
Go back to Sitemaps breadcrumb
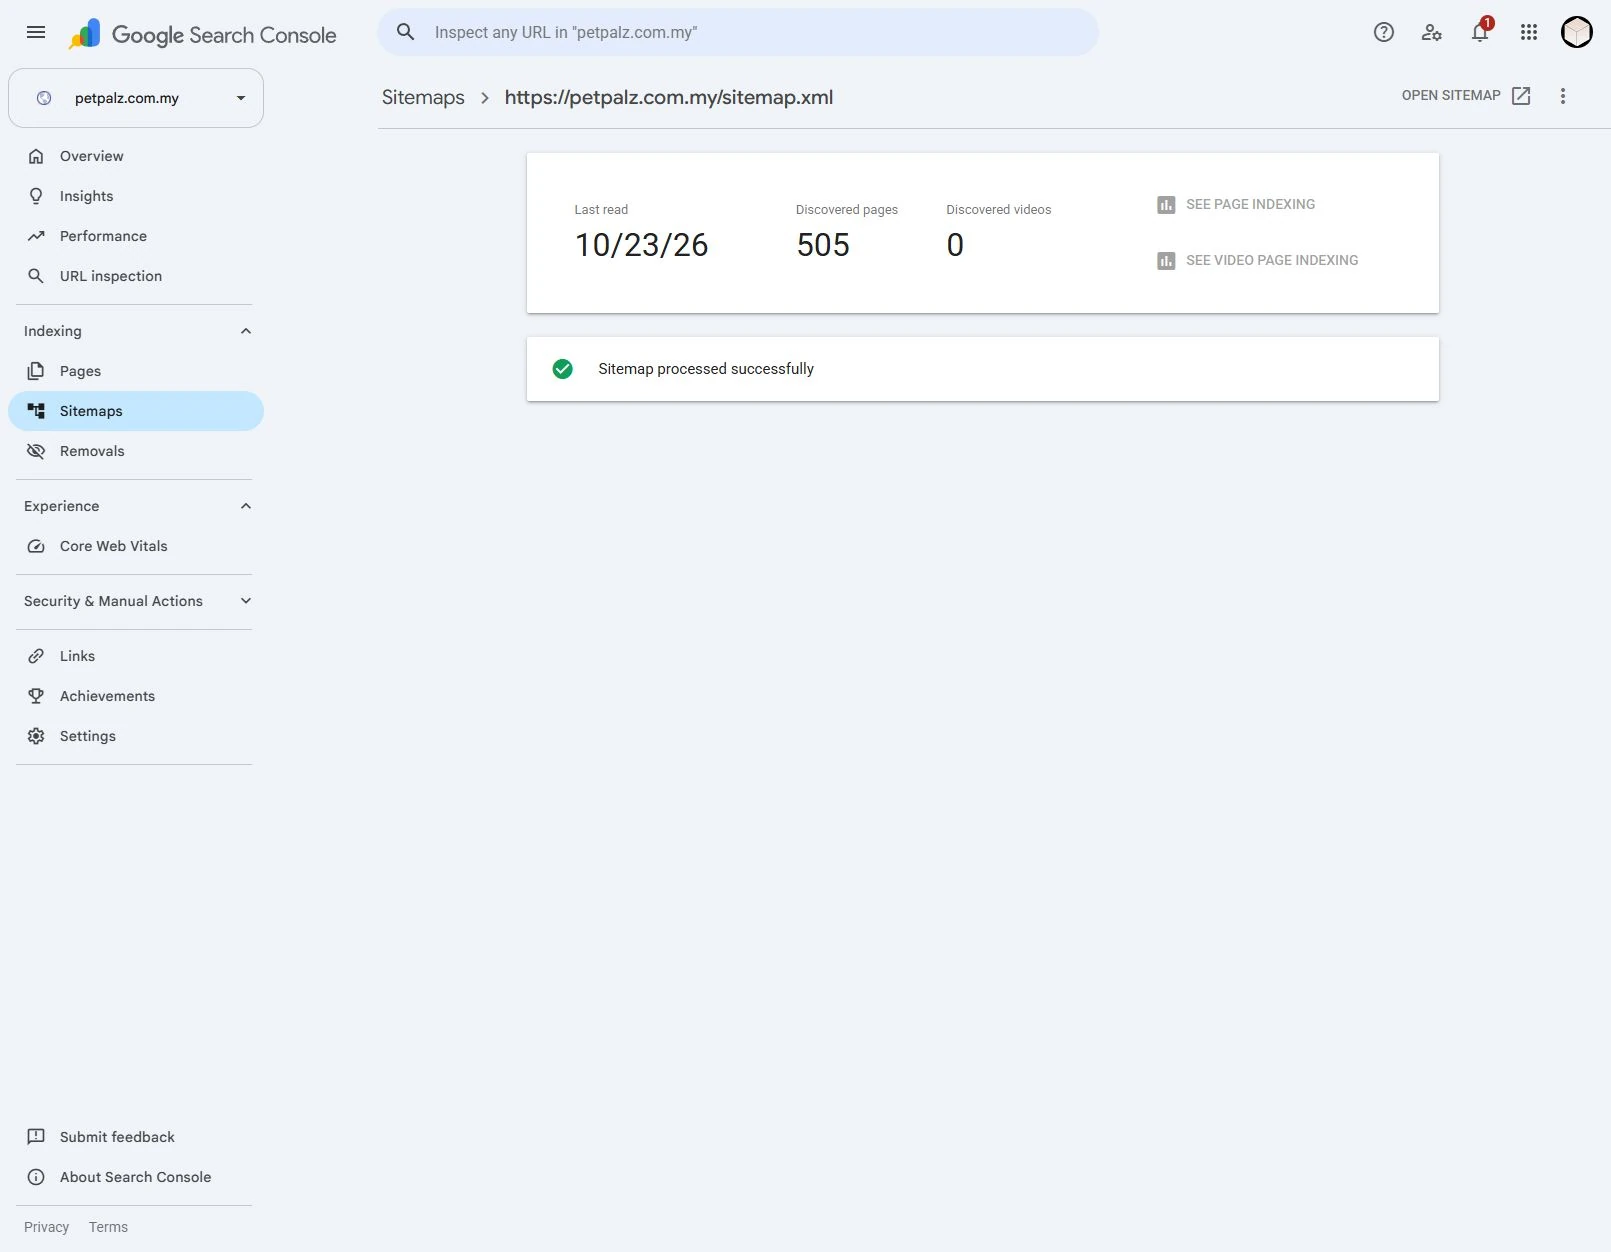coord(423,97)
